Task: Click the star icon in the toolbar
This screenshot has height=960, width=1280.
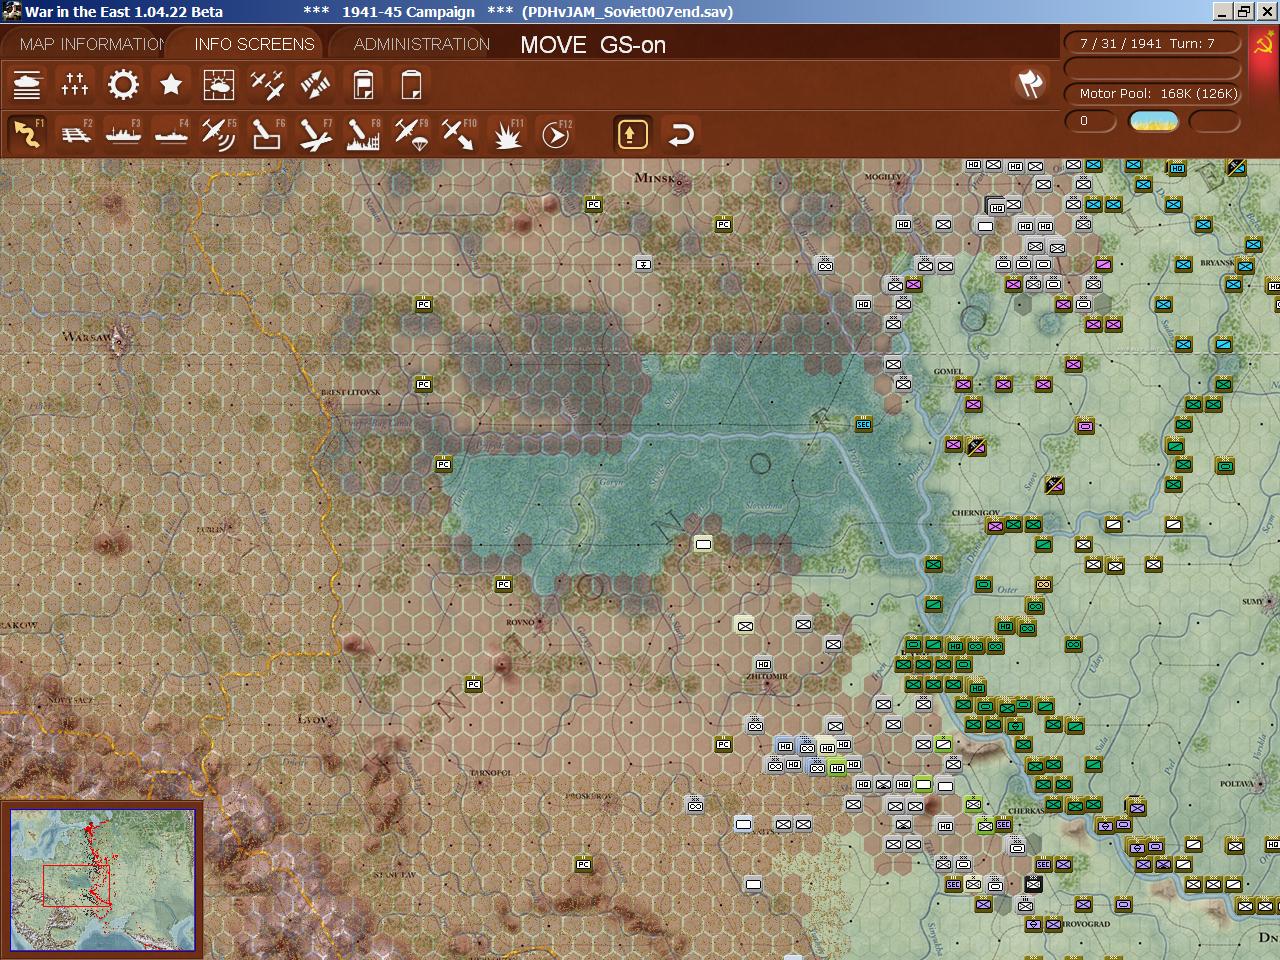Action: point(171,85)
